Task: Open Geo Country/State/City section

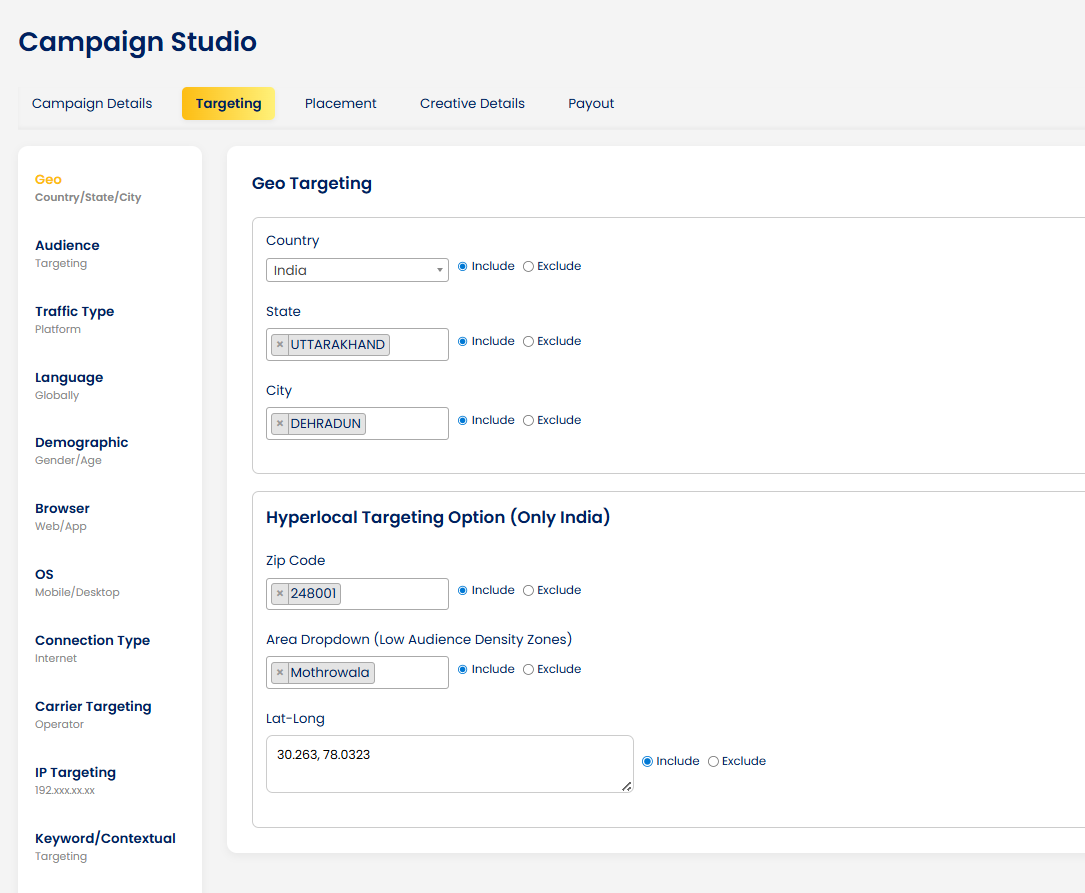Action: click(x=88, y=188)
